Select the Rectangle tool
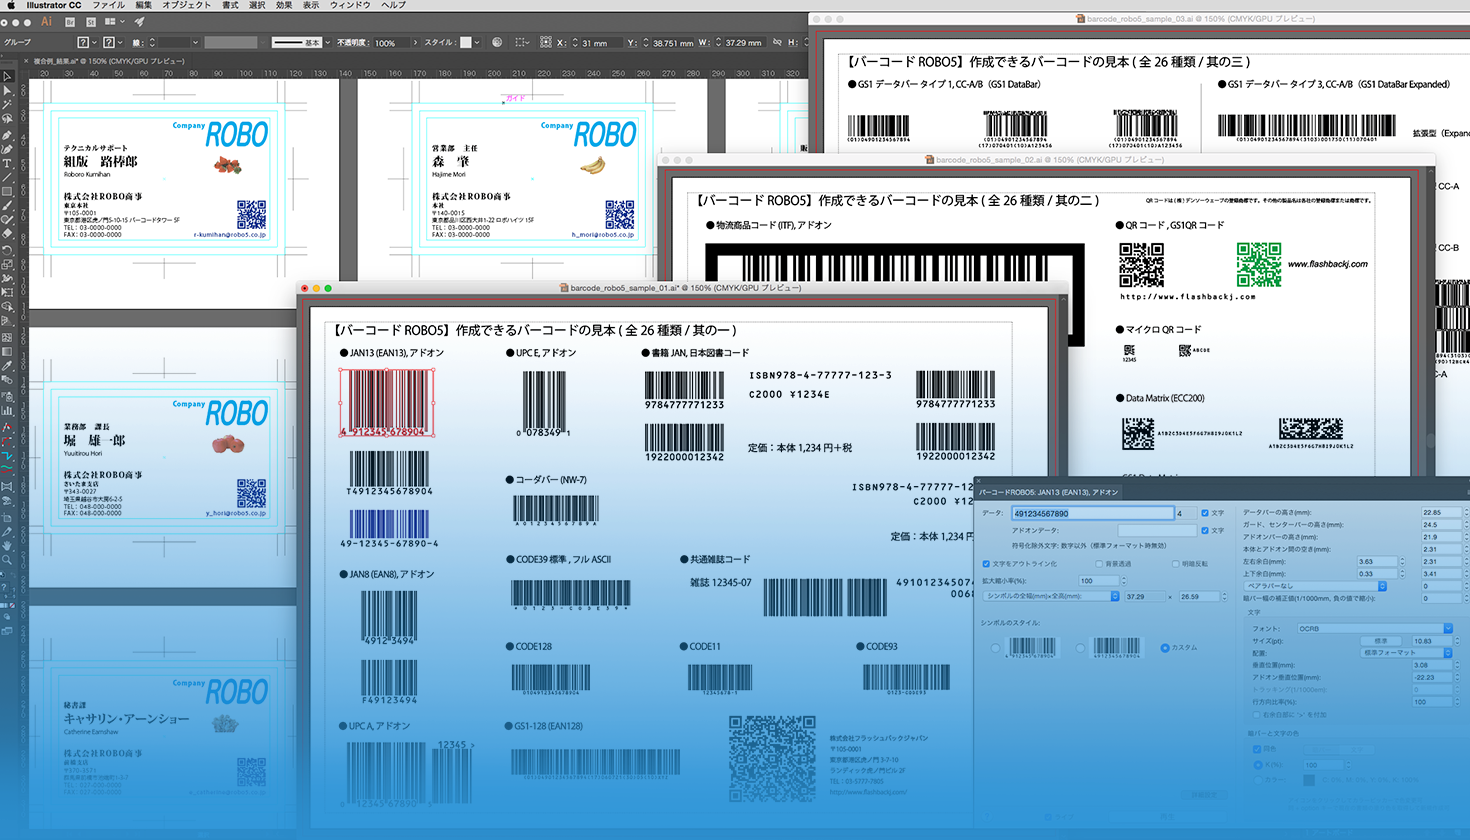Viewport: 1470px width, 840px height. [x=7, y=191]
